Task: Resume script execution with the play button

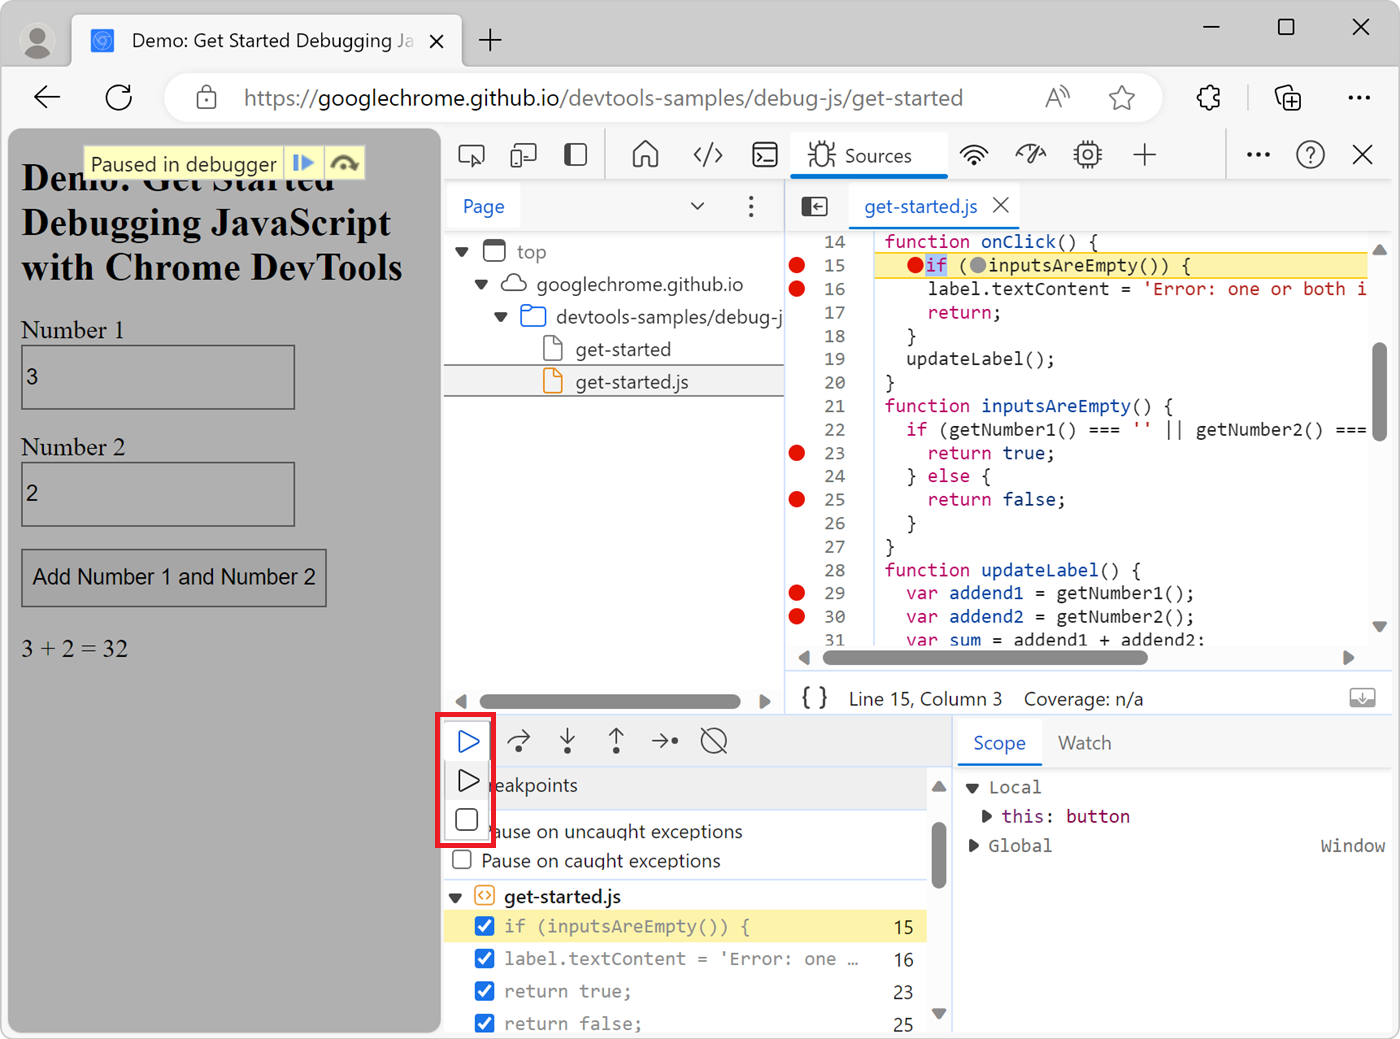Action: pos(467,741)
